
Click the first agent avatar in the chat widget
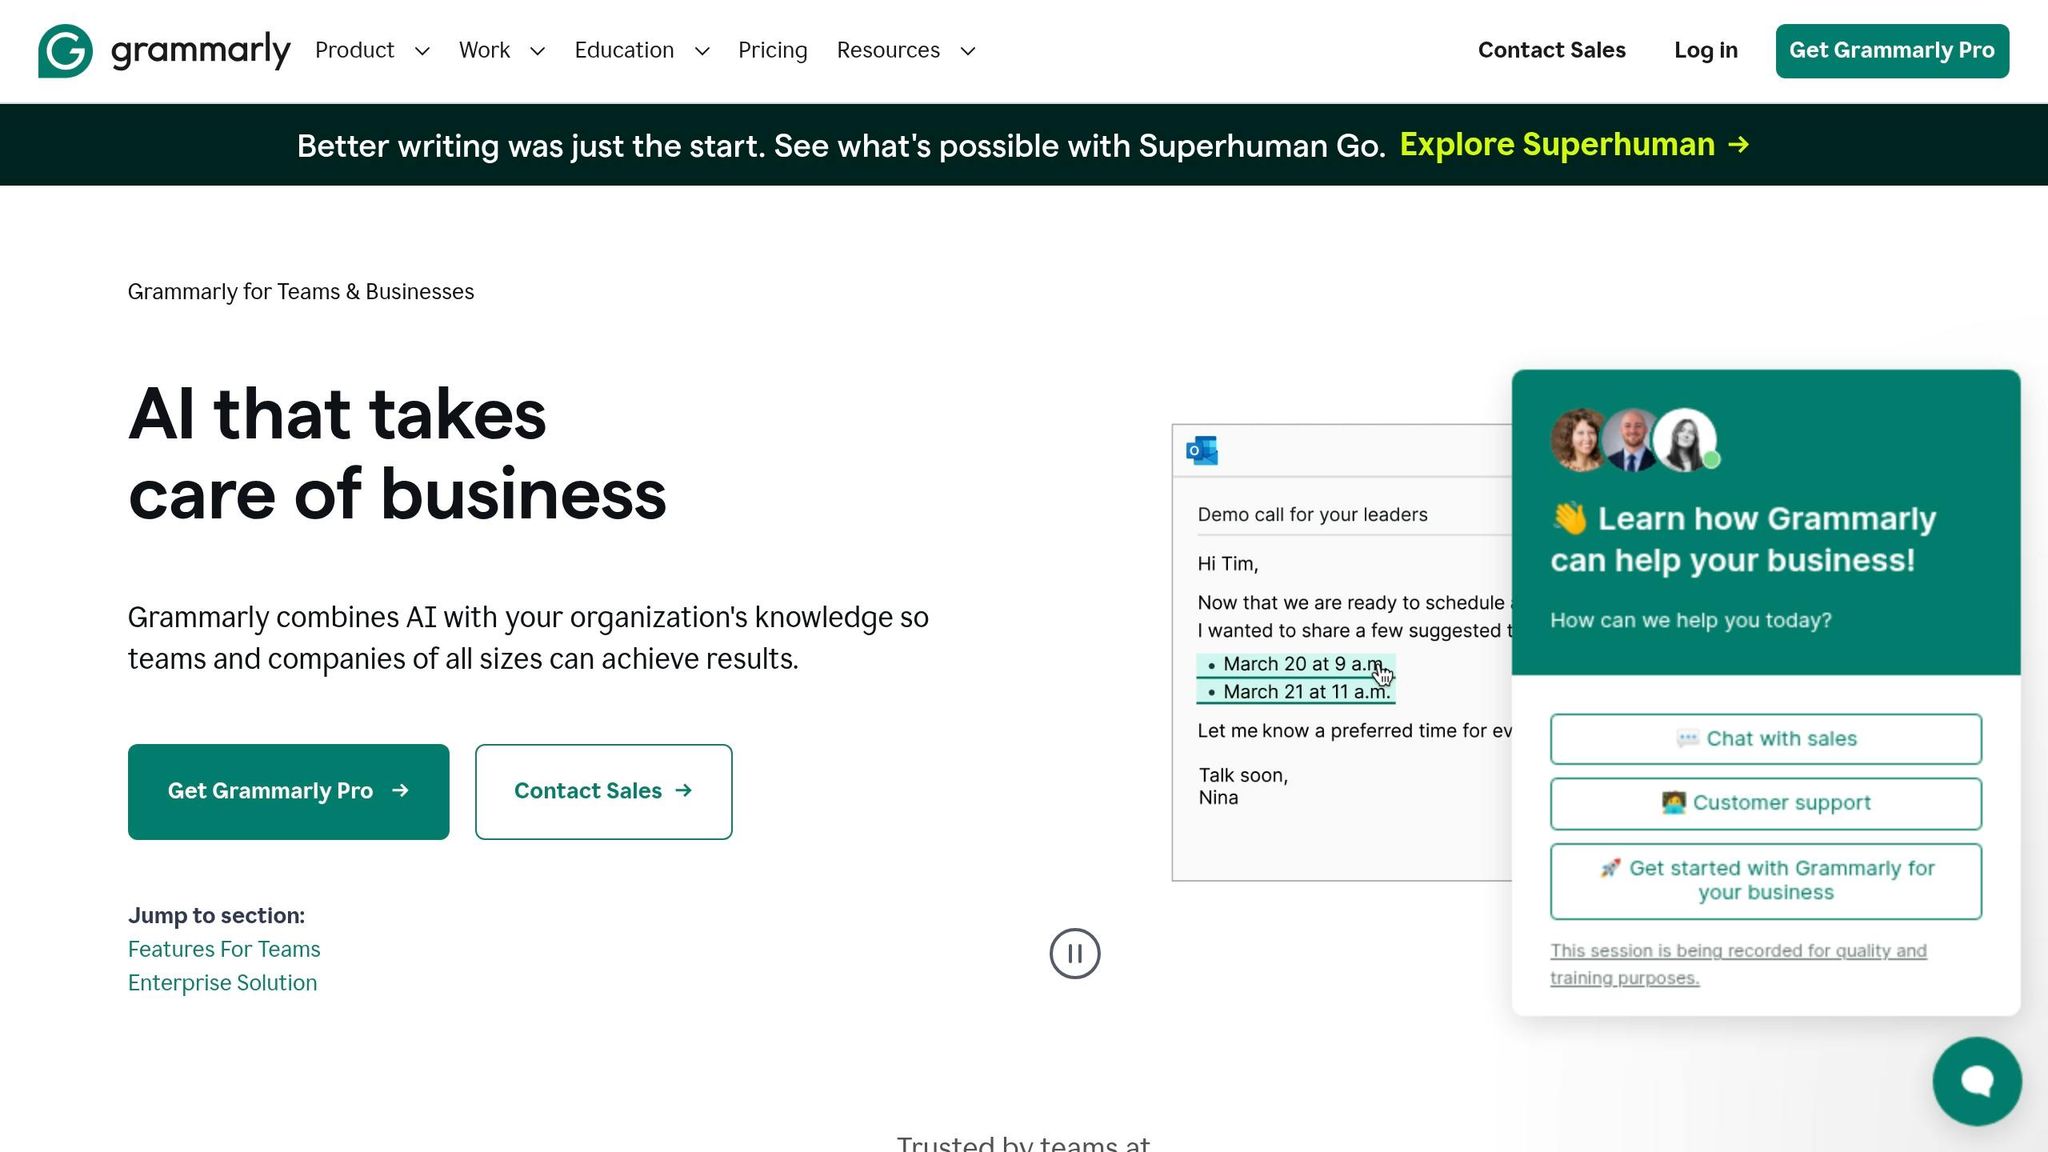[x=1578, y=438]
